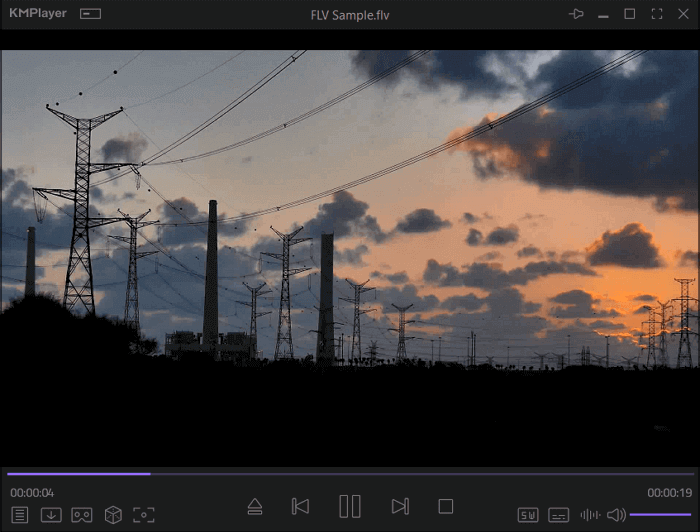Adjust the volume slider

(660, 515)
